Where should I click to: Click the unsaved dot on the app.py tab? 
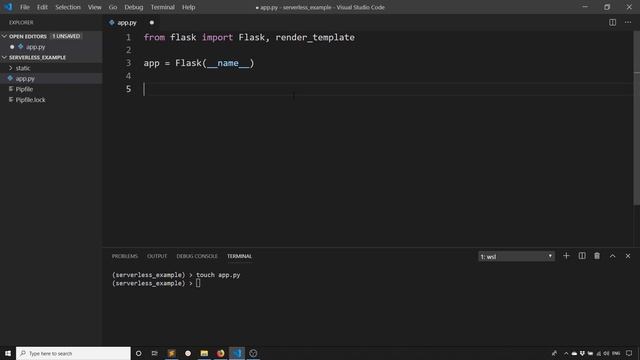(x=152, y=23)
